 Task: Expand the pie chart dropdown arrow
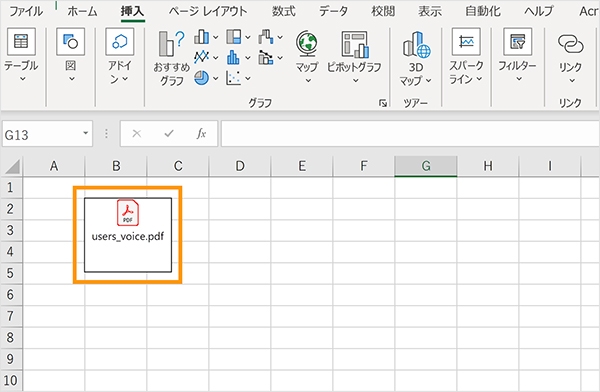coord(216,78)
